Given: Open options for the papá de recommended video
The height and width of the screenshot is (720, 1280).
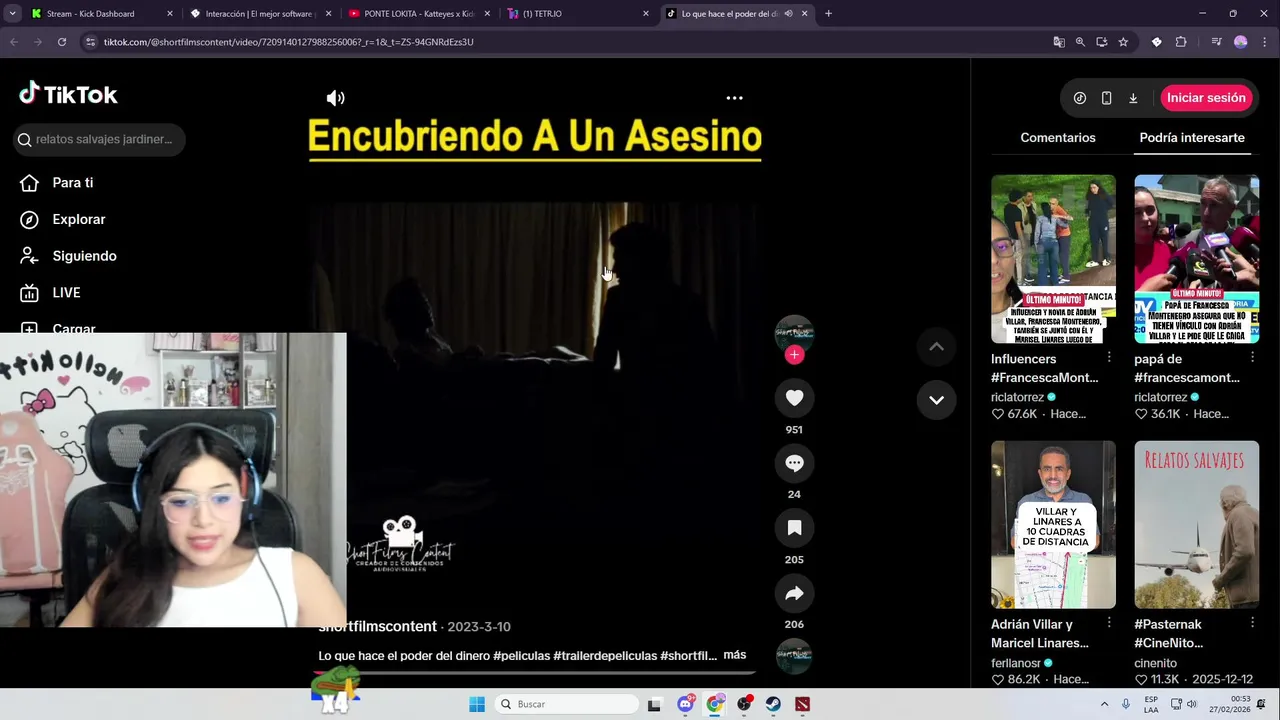Looking at the screenshot, I should tap(1252, 357).
